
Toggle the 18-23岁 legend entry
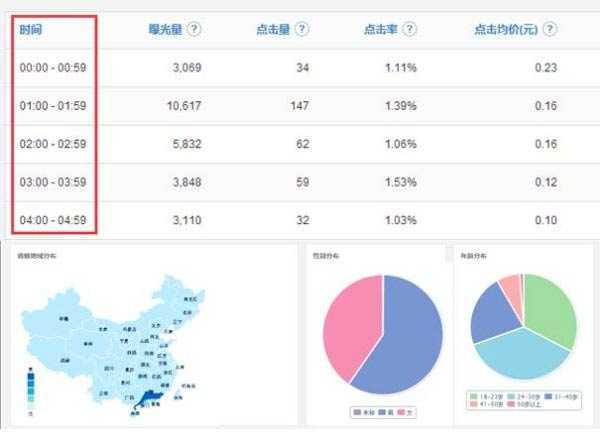pos(486,397)
